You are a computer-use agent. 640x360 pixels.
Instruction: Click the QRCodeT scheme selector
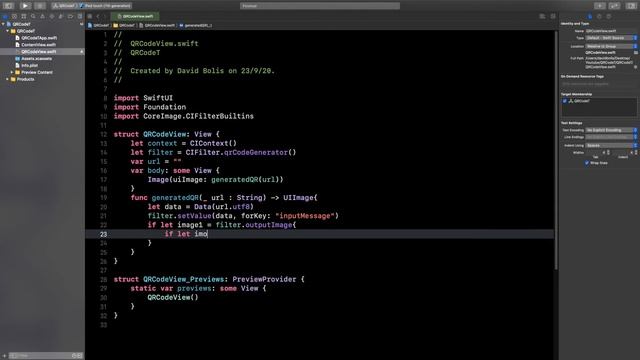coord(65,6)
